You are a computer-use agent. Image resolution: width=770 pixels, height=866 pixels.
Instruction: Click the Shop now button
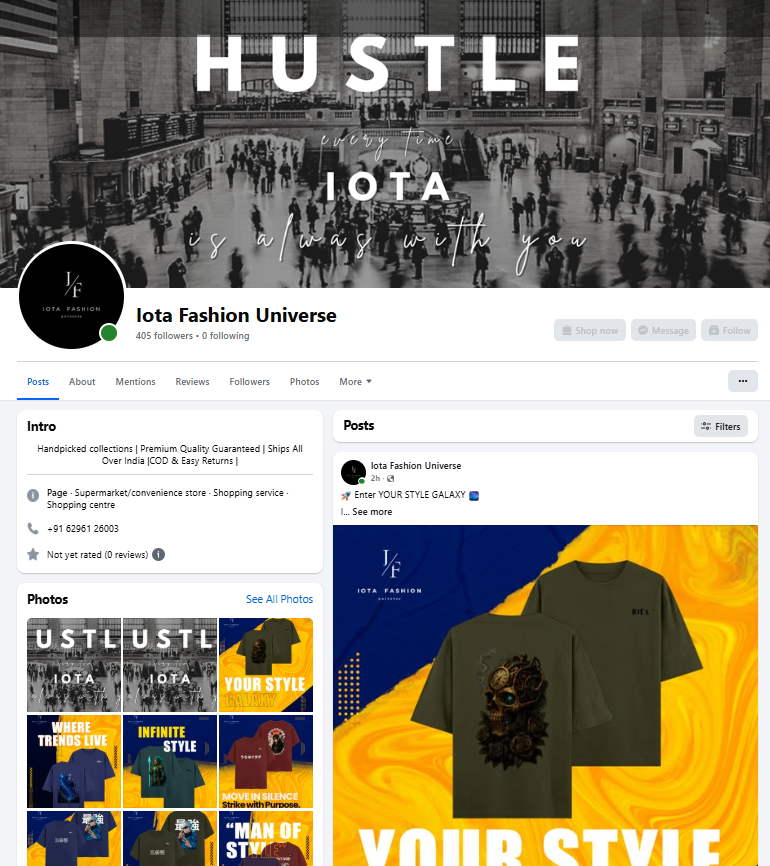pyautogui.click(x=590, y=330)
